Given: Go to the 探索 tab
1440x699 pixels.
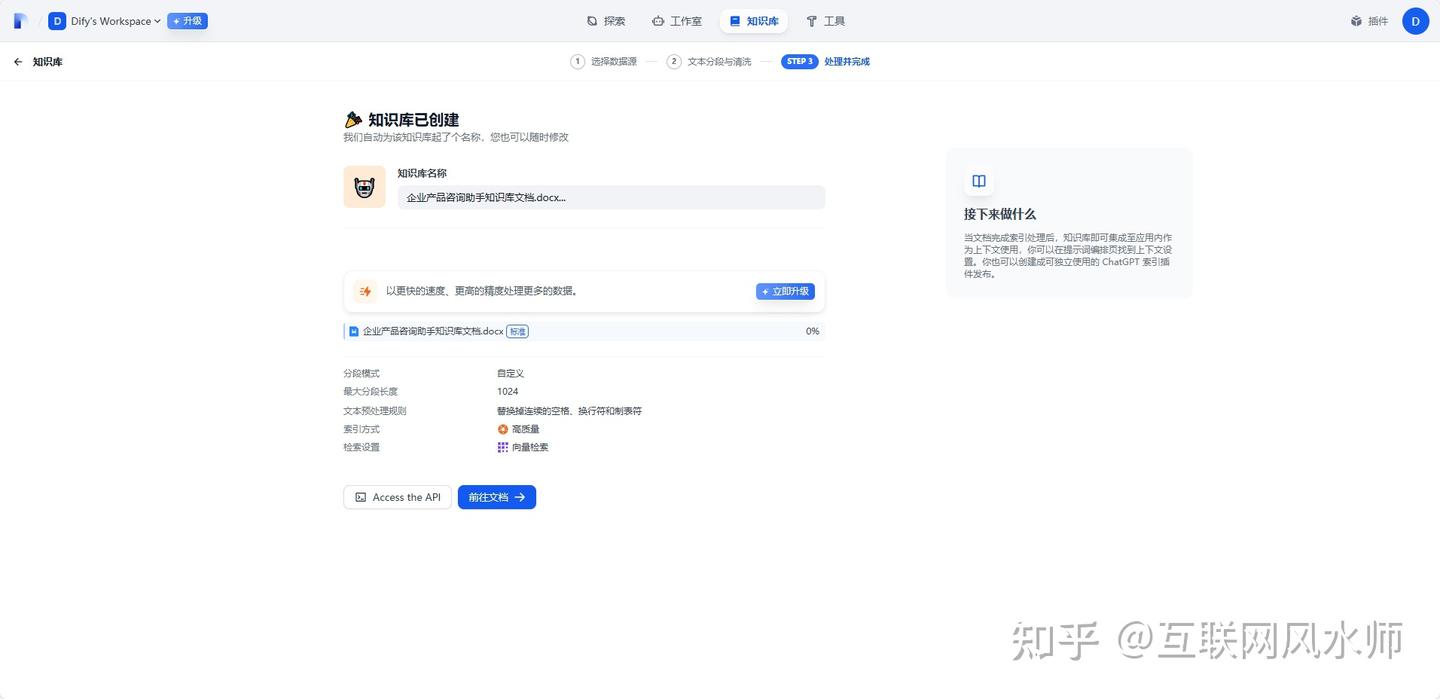Looking at the screenshot, I should (x=606, y=21).
